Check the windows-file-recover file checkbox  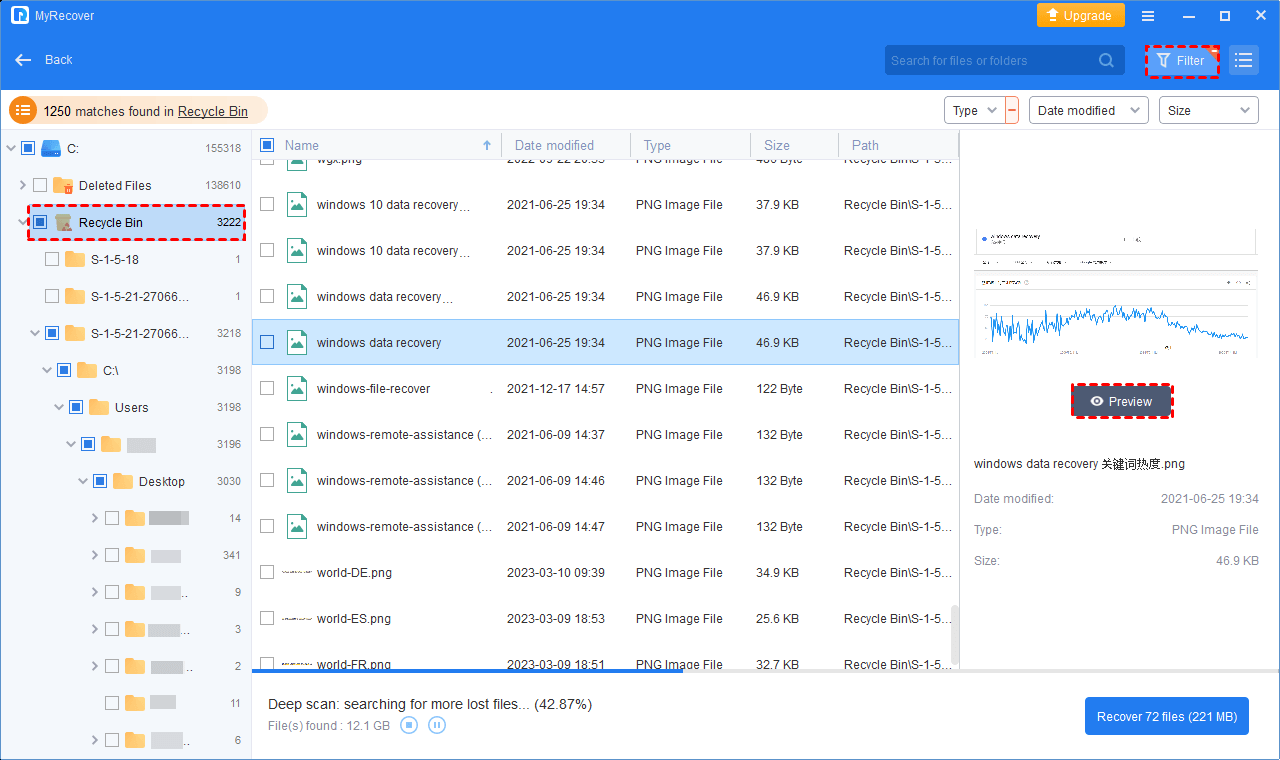267,388
